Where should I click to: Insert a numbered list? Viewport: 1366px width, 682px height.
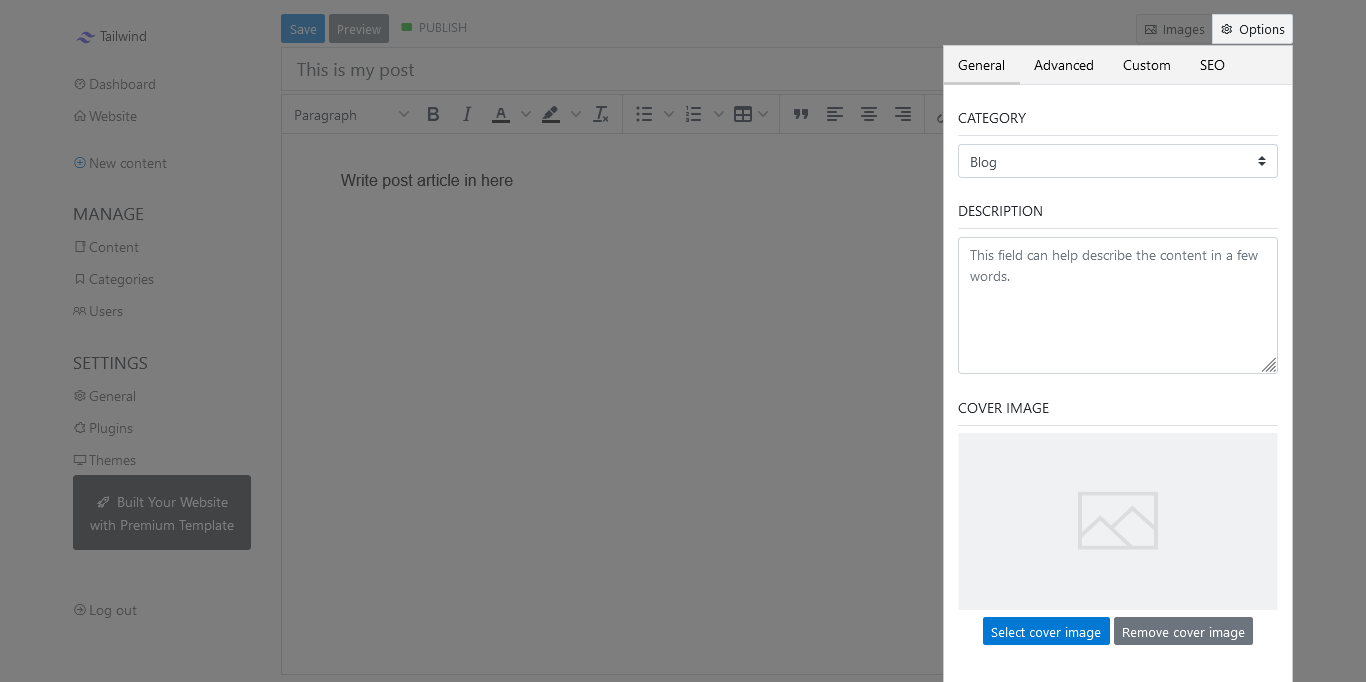pyautogui.click(x=694, y=114)
